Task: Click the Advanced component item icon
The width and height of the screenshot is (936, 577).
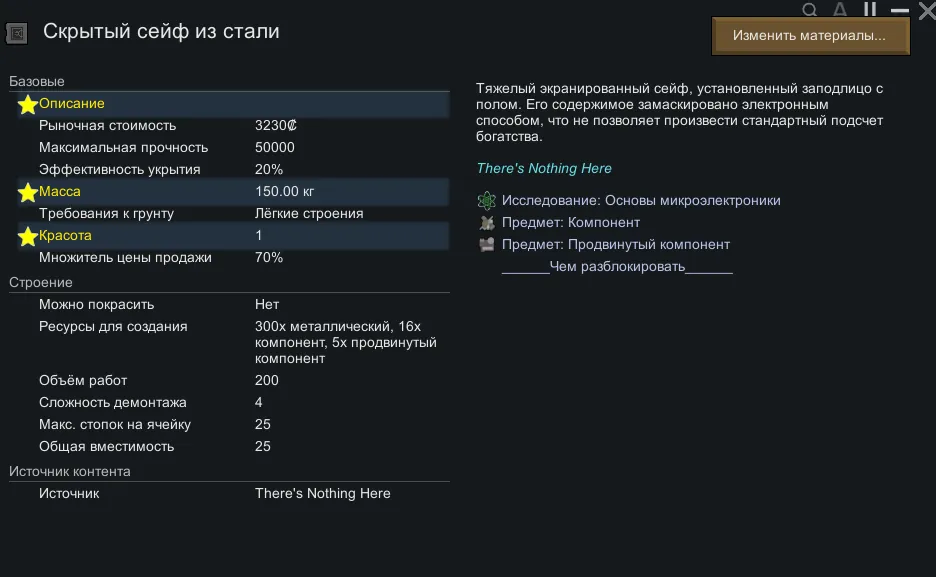Action: pos(487,244)
